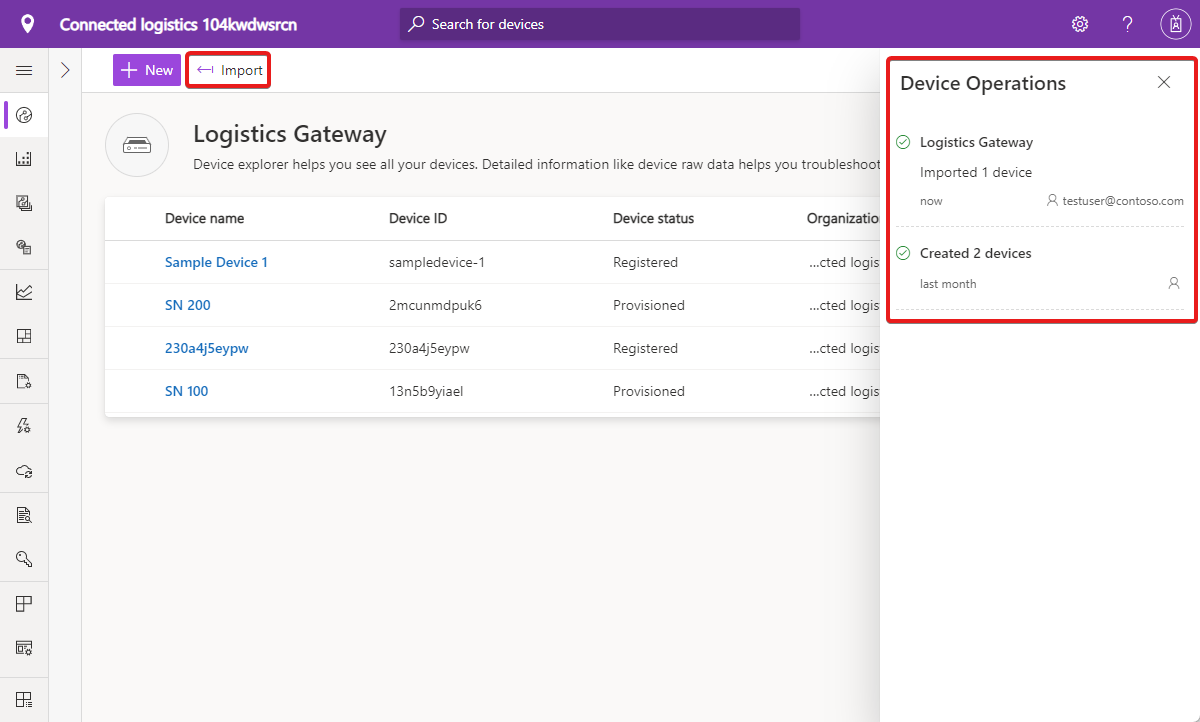Open Sample Device 1 link
This screenshot has width=1200, height=722.
click(x=216, y=262)
